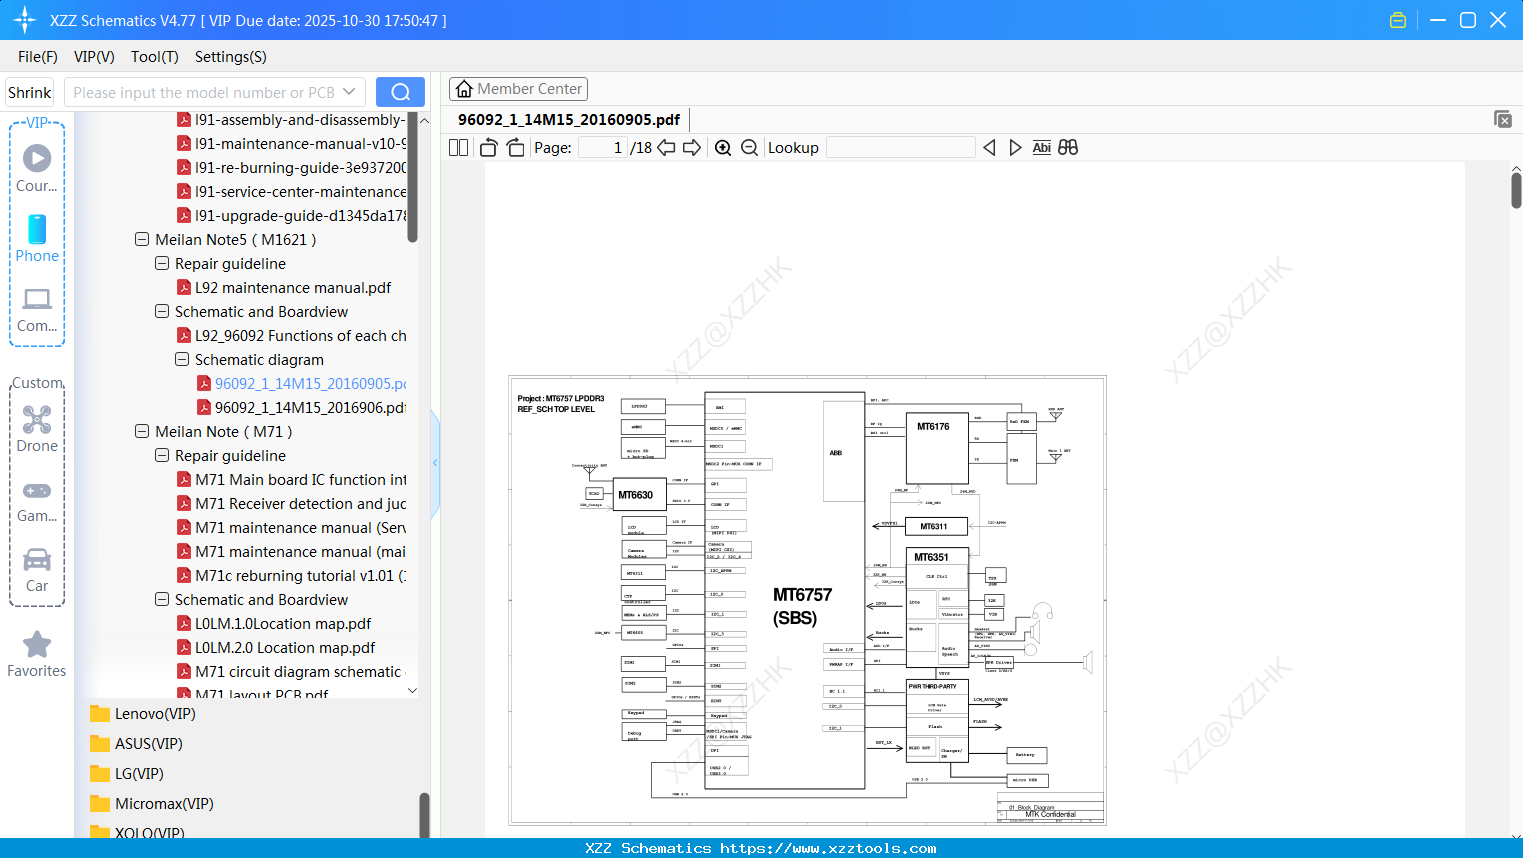Click the Shrink button
1523x858 pixels.
pos(30,92)
